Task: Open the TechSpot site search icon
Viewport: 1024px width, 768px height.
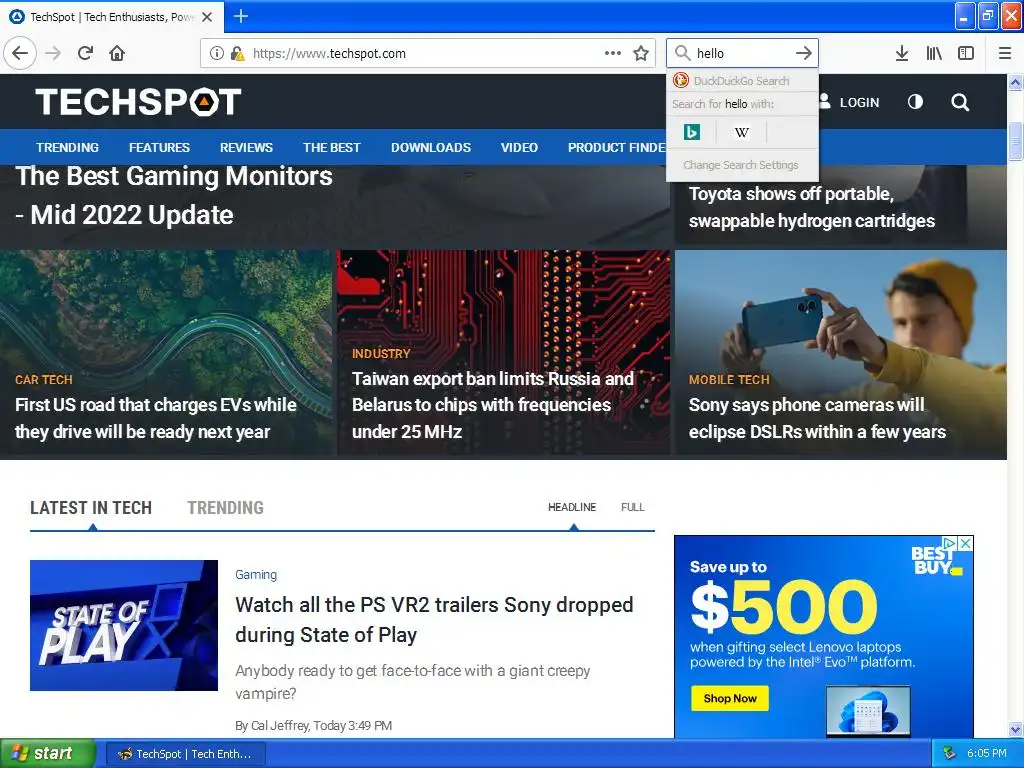Action: coord(960,102)
